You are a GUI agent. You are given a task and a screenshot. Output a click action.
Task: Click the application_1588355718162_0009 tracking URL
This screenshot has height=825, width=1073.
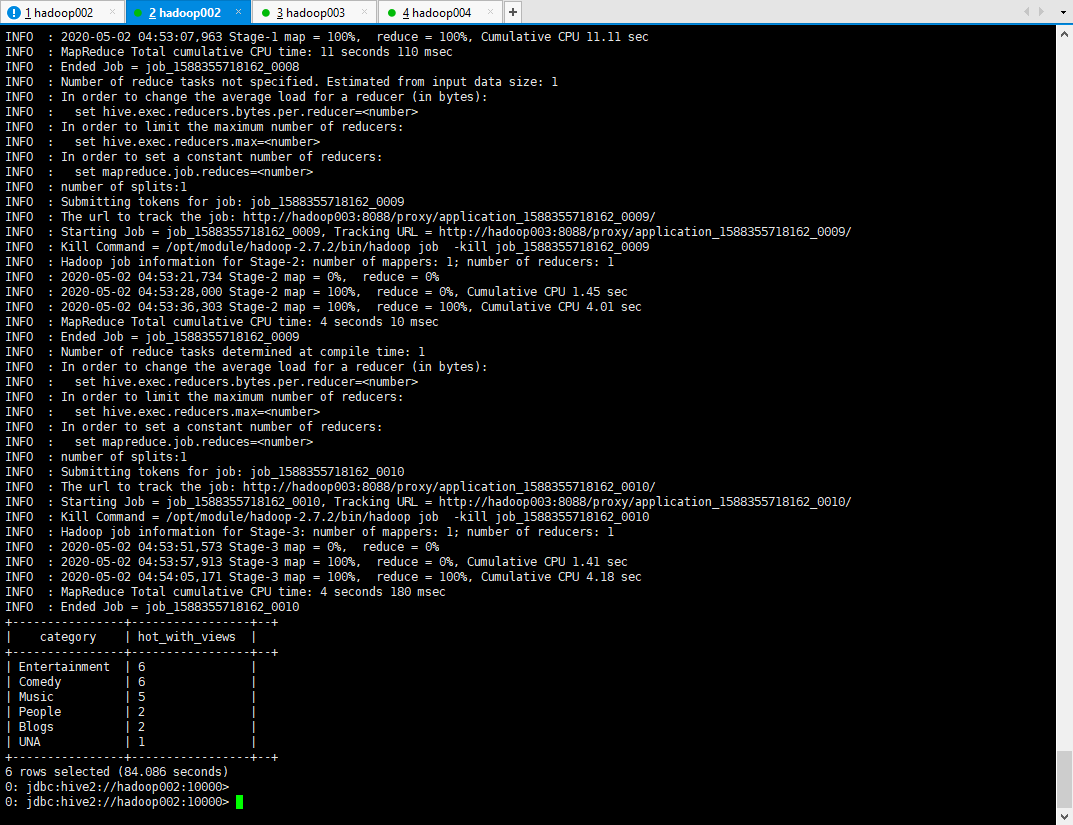pos(645,232)
